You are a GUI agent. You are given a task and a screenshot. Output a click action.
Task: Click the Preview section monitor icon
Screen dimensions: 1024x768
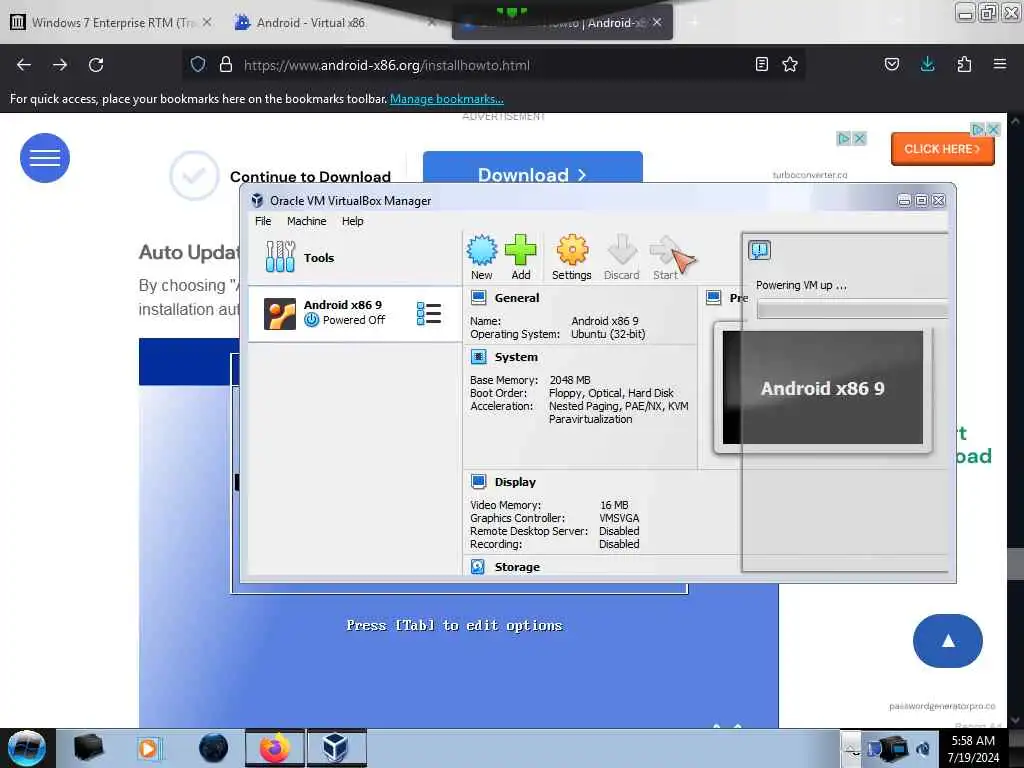click(714, 298)
